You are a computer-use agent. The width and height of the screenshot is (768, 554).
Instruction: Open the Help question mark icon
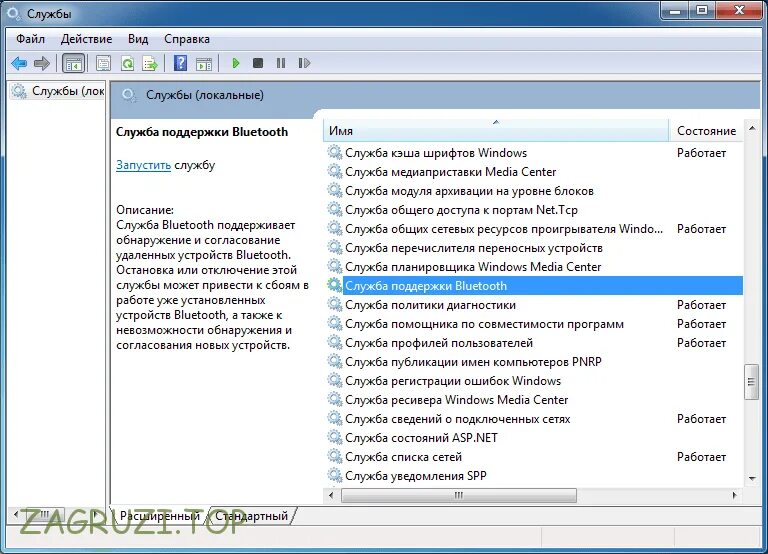coord(181,63)
